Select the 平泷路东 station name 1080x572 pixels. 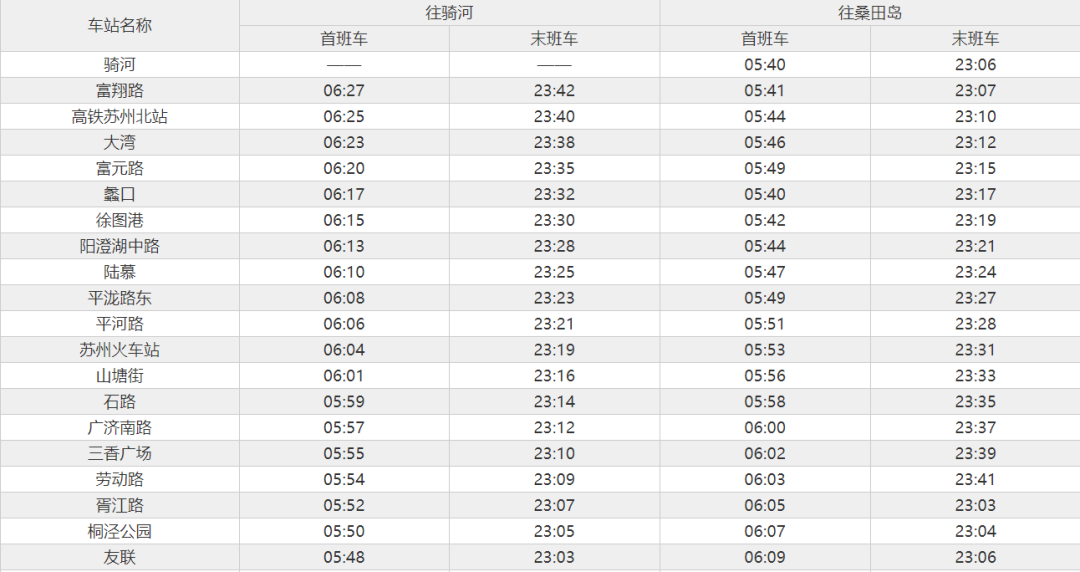click(119, 298)
